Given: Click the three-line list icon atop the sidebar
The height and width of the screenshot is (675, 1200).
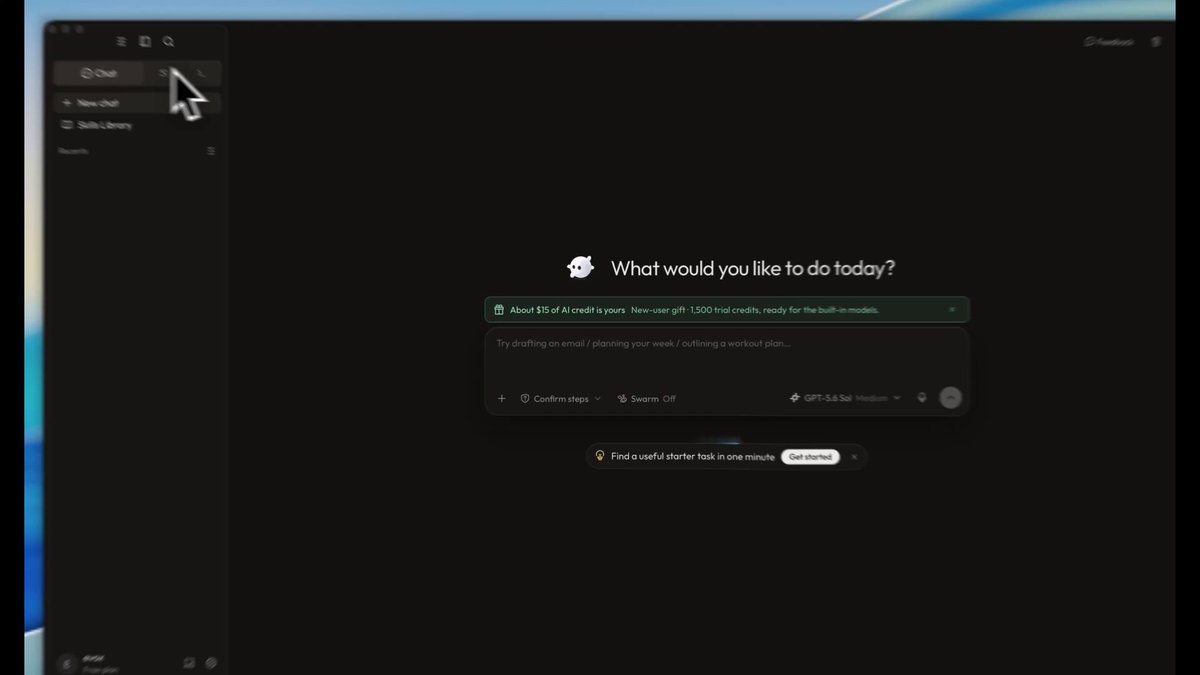Looking at the screenshot, I should tap(121, 42).
